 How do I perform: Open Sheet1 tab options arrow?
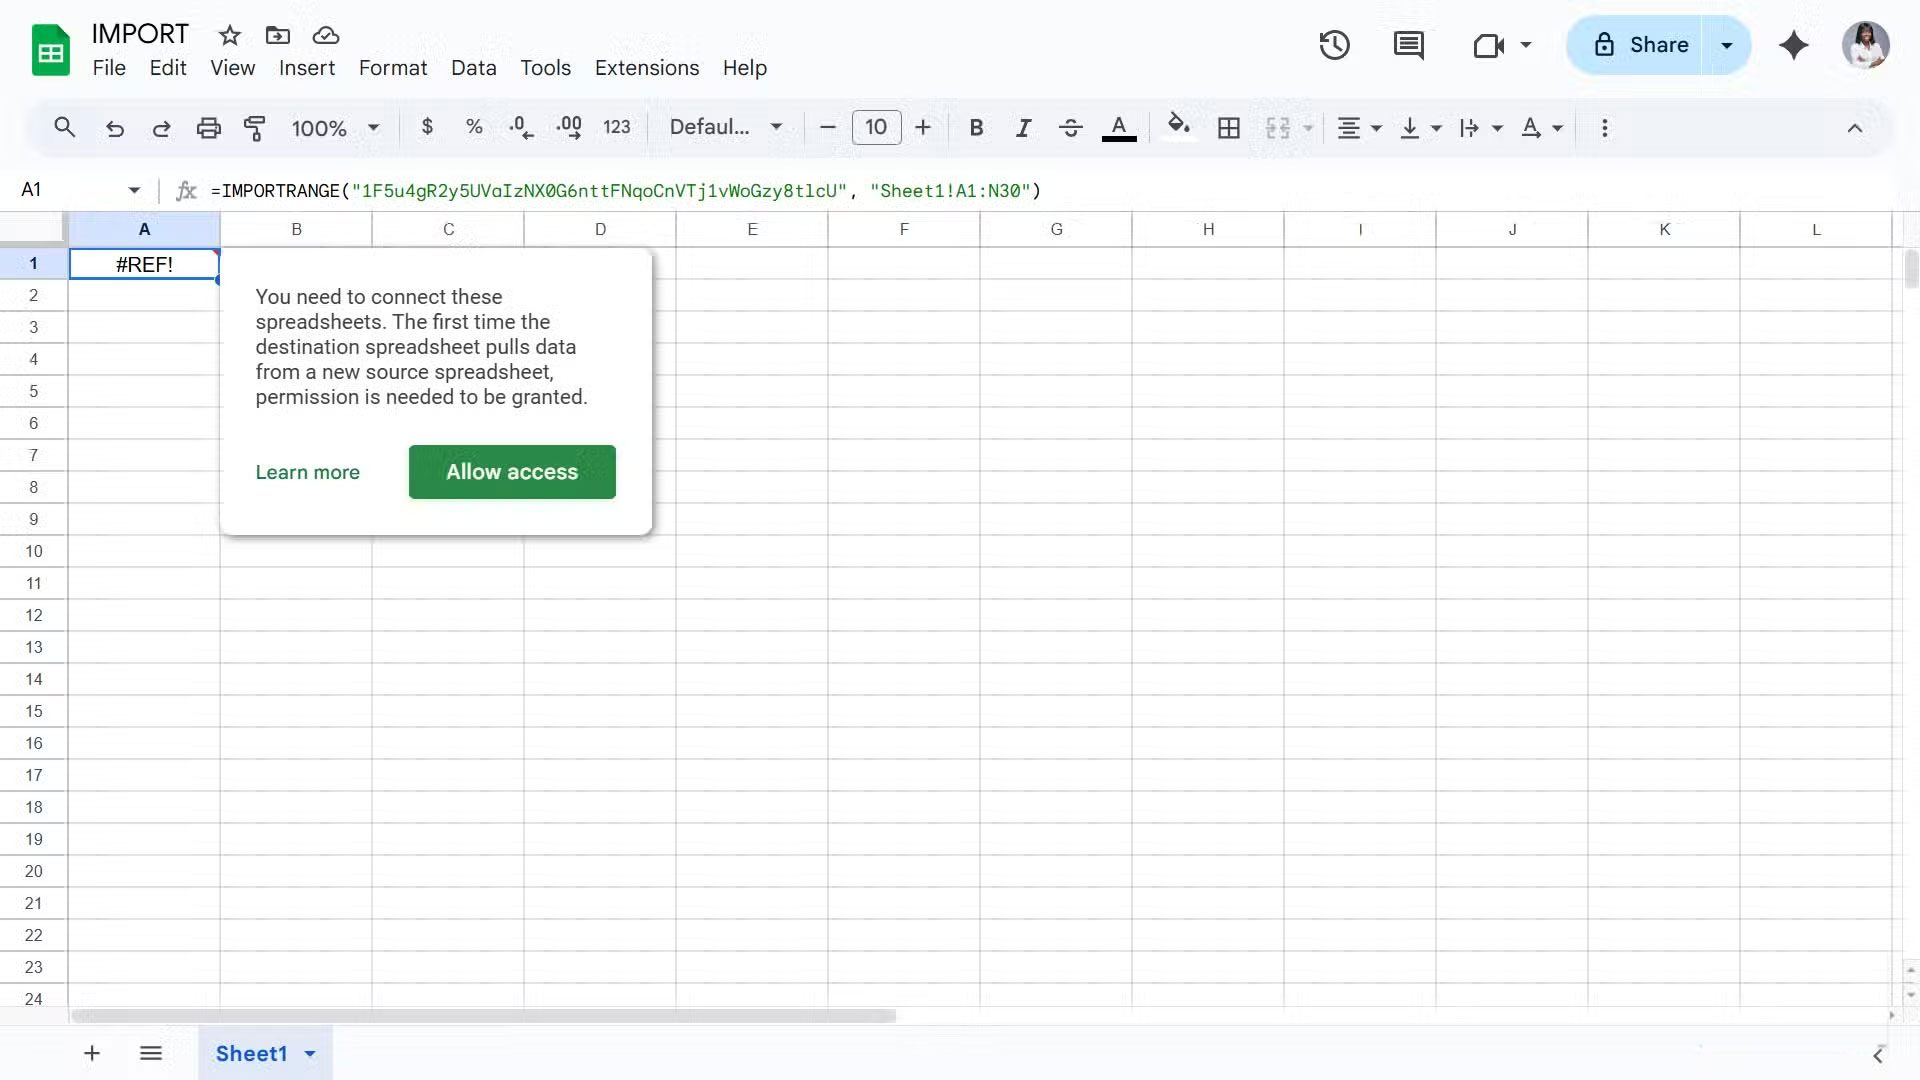point(310,1053)
